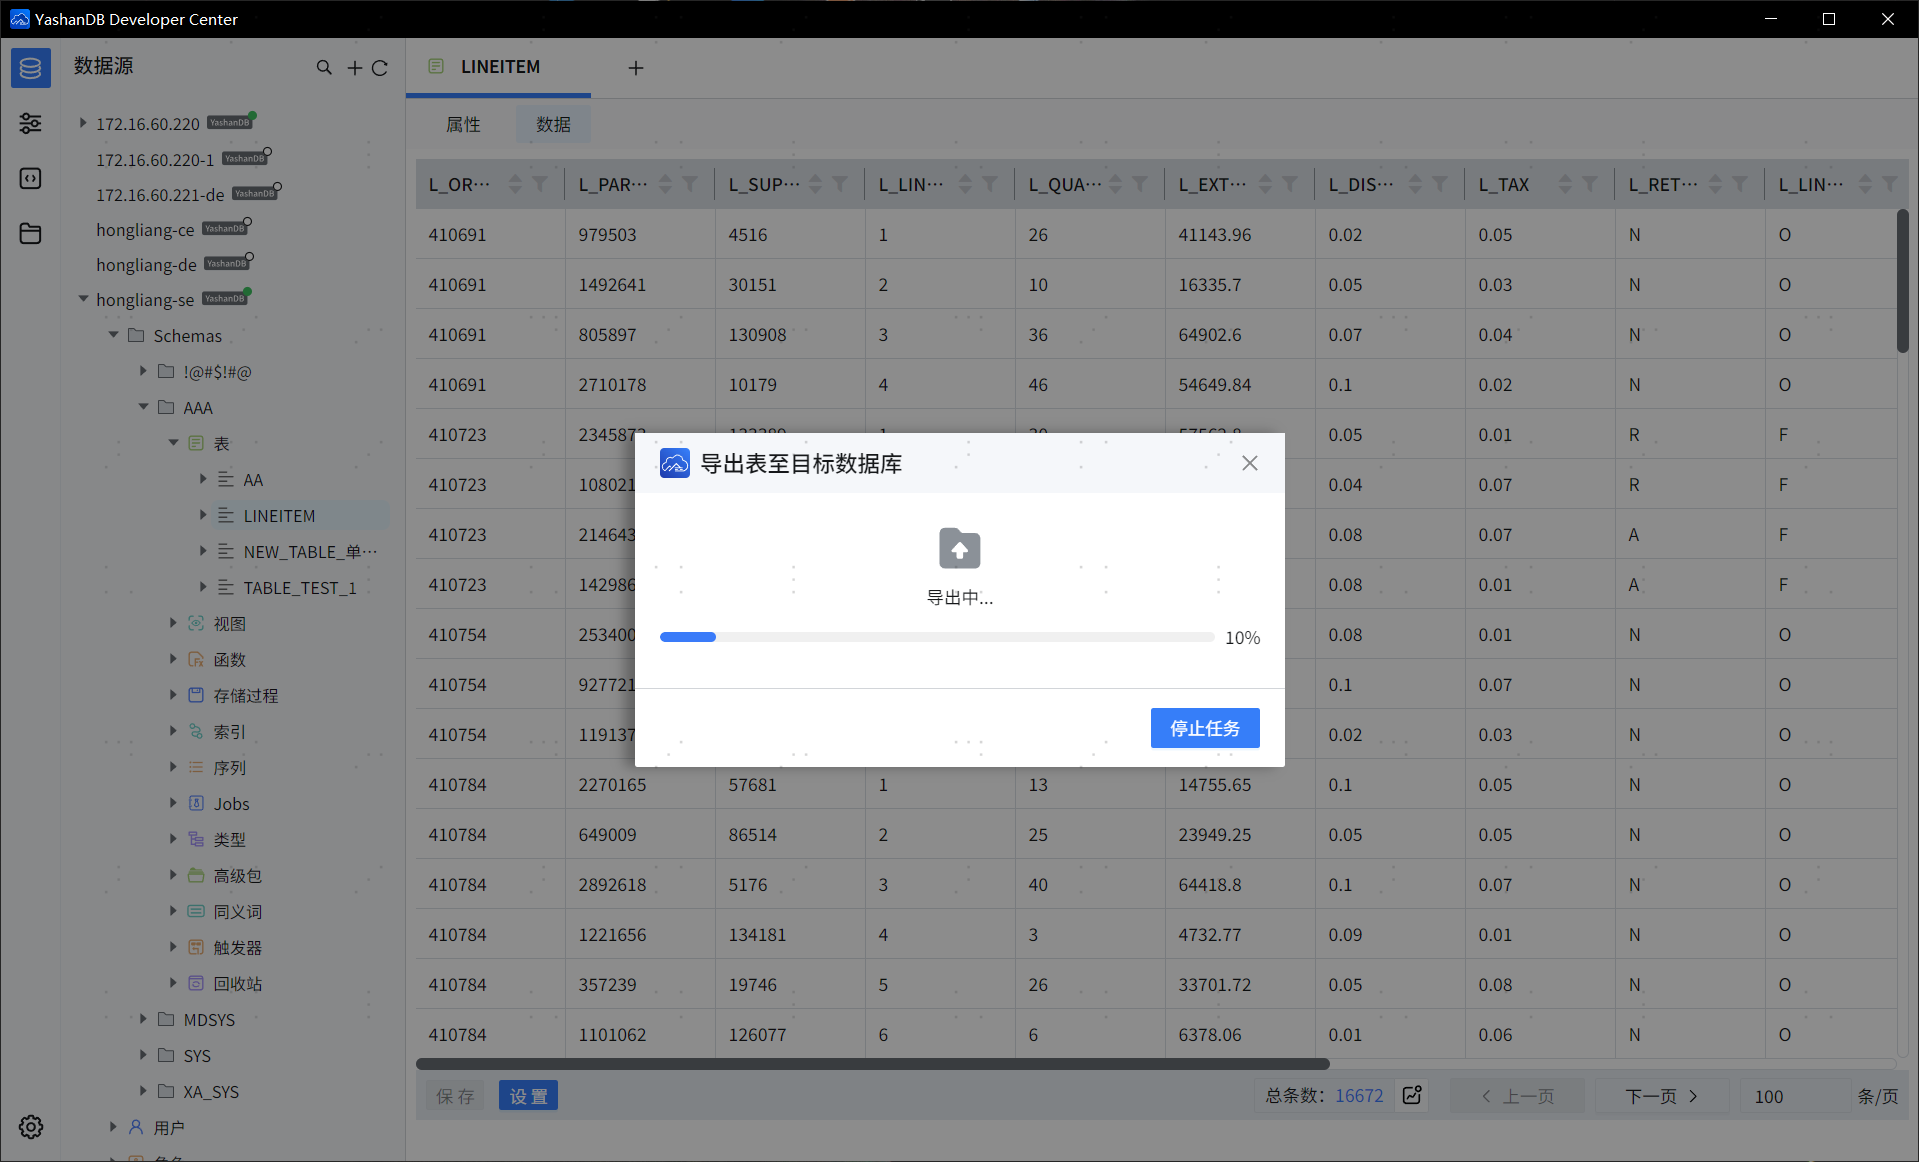This screenshot has width=1919, height=1162.
Task: Expand the TABLE_TEST_1 table node
Action: click(x=203, y=587)
